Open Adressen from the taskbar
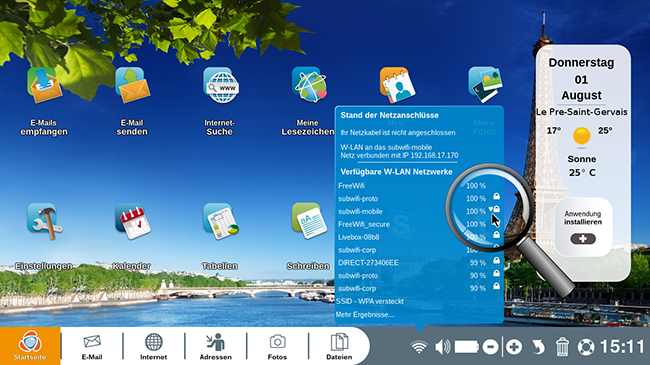Image resolution: width=650 pixels, height=365 pixels. coord(216,346)
